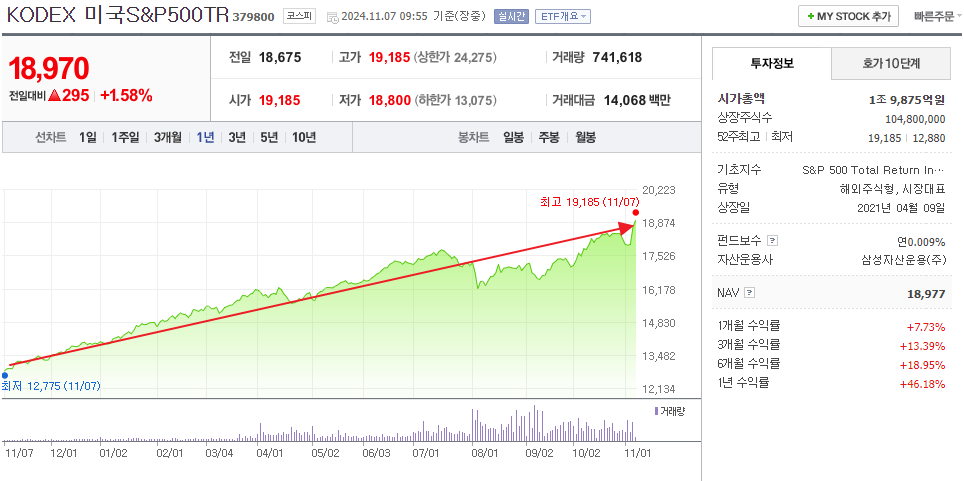Select the 1일 line chart period
The height and width of the screenshot is (481, 964).
point(88,137)
